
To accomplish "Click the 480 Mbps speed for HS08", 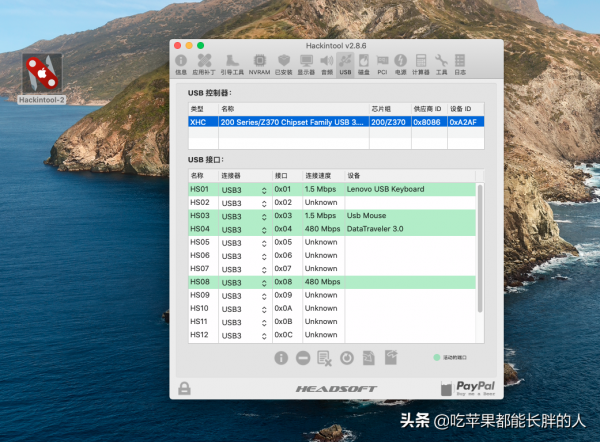I will click(322, 282).
